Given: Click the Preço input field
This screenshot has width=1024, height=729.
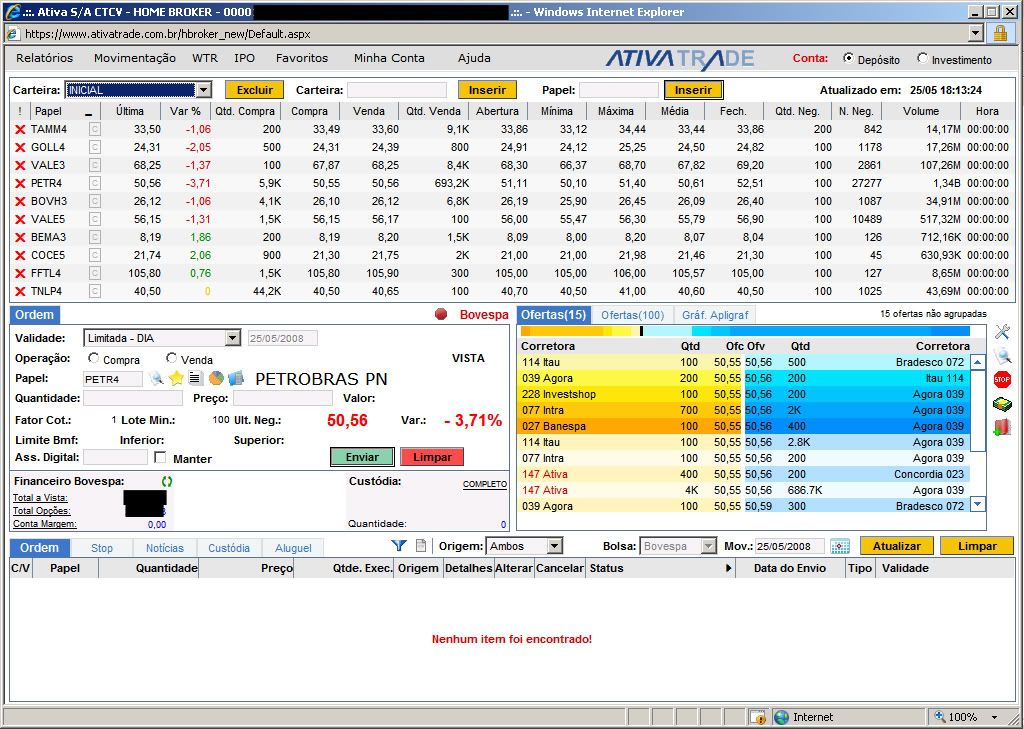Looking at the screenshot, I should (283, 398).
